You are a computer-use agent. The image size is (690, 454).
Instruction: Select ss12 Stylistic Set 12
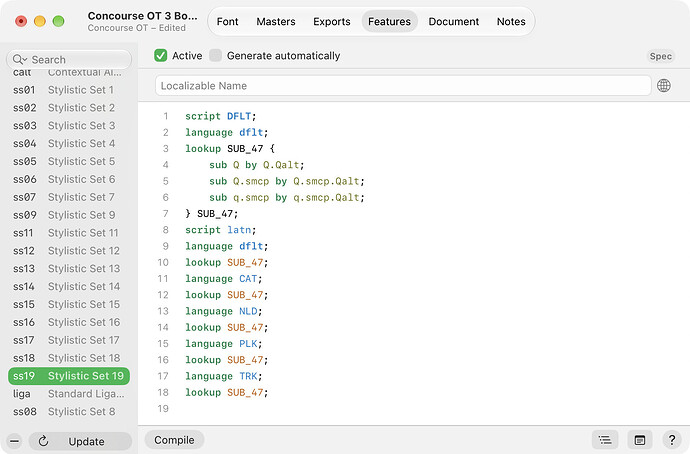(69, 251)
